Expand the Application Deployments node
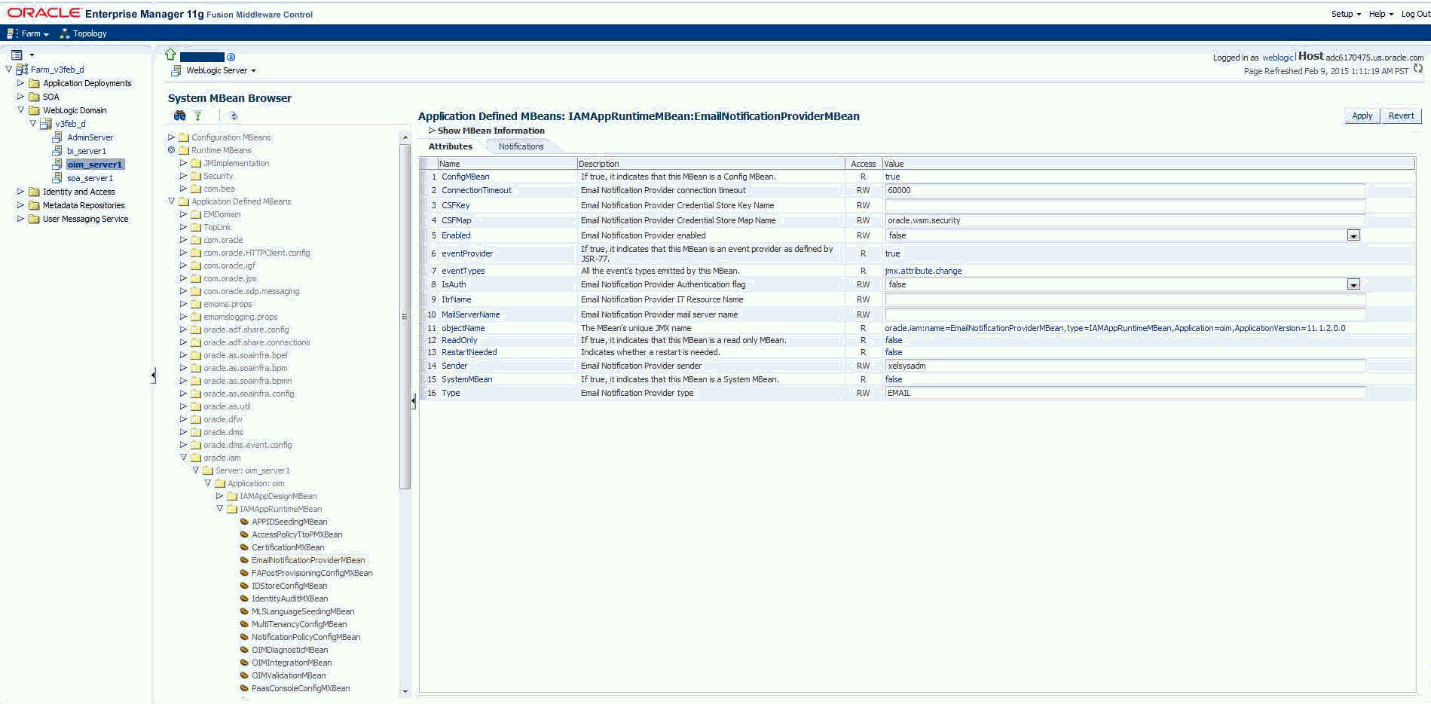1431x704 pixels. pos(20,84)
